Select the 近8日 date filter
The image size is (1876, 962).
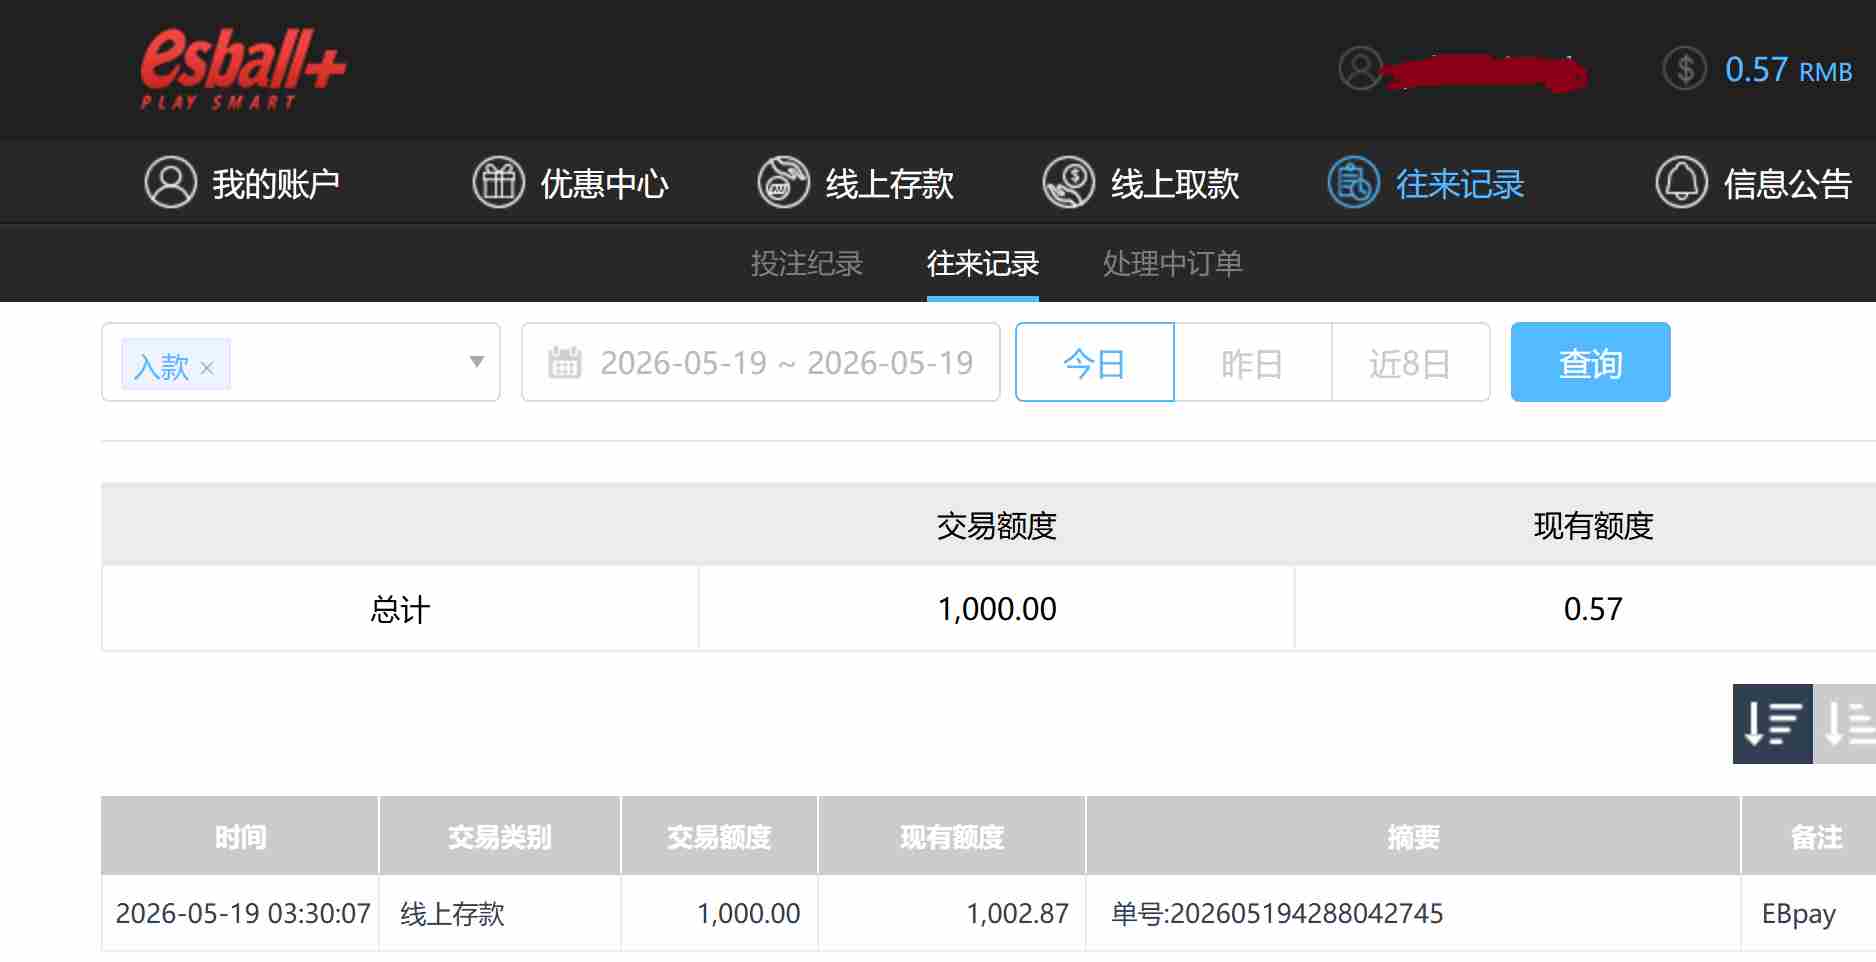(1410, 362)
